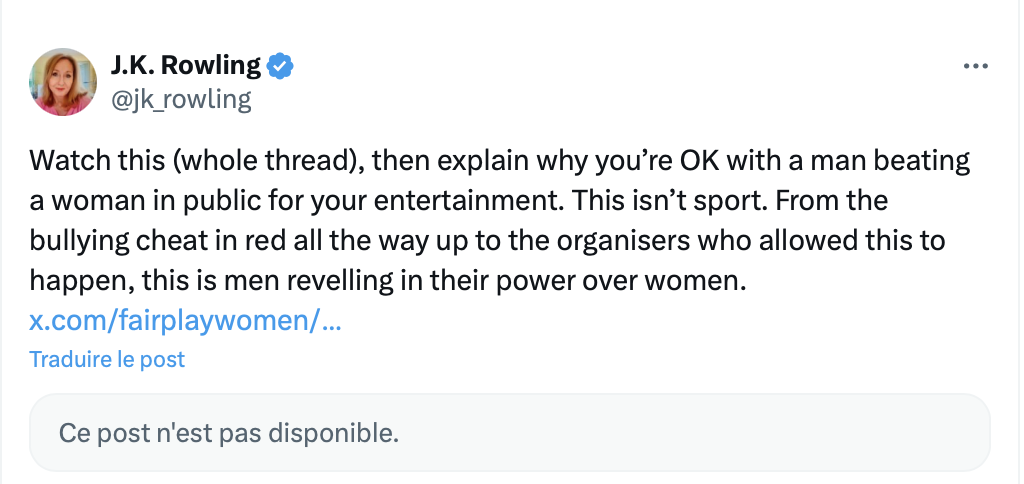
Task: Click the 'Ce post n'est pas disponible.' box
Action: (x=509, y=432)
